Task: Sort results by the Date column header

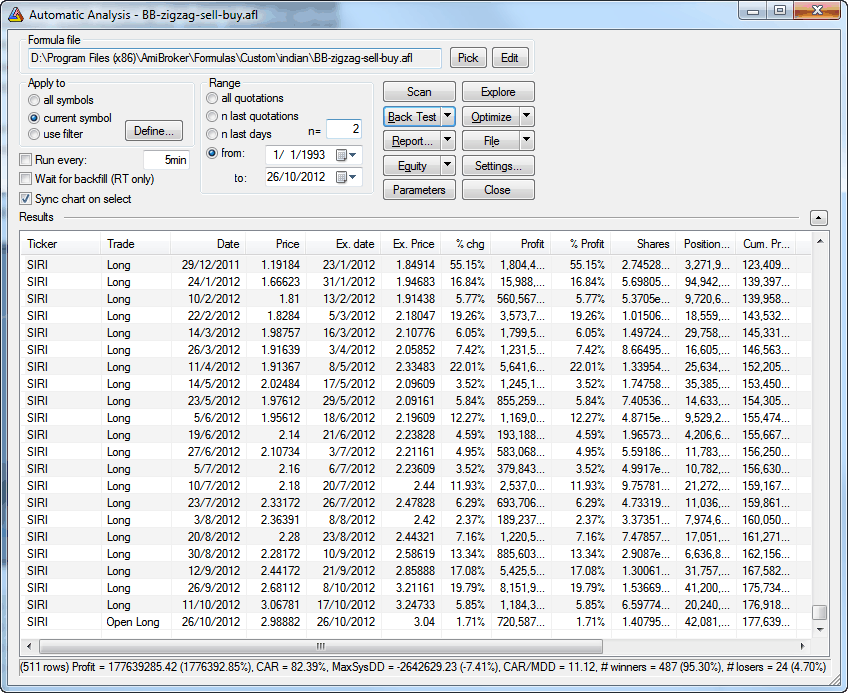Action: (208, 244)
